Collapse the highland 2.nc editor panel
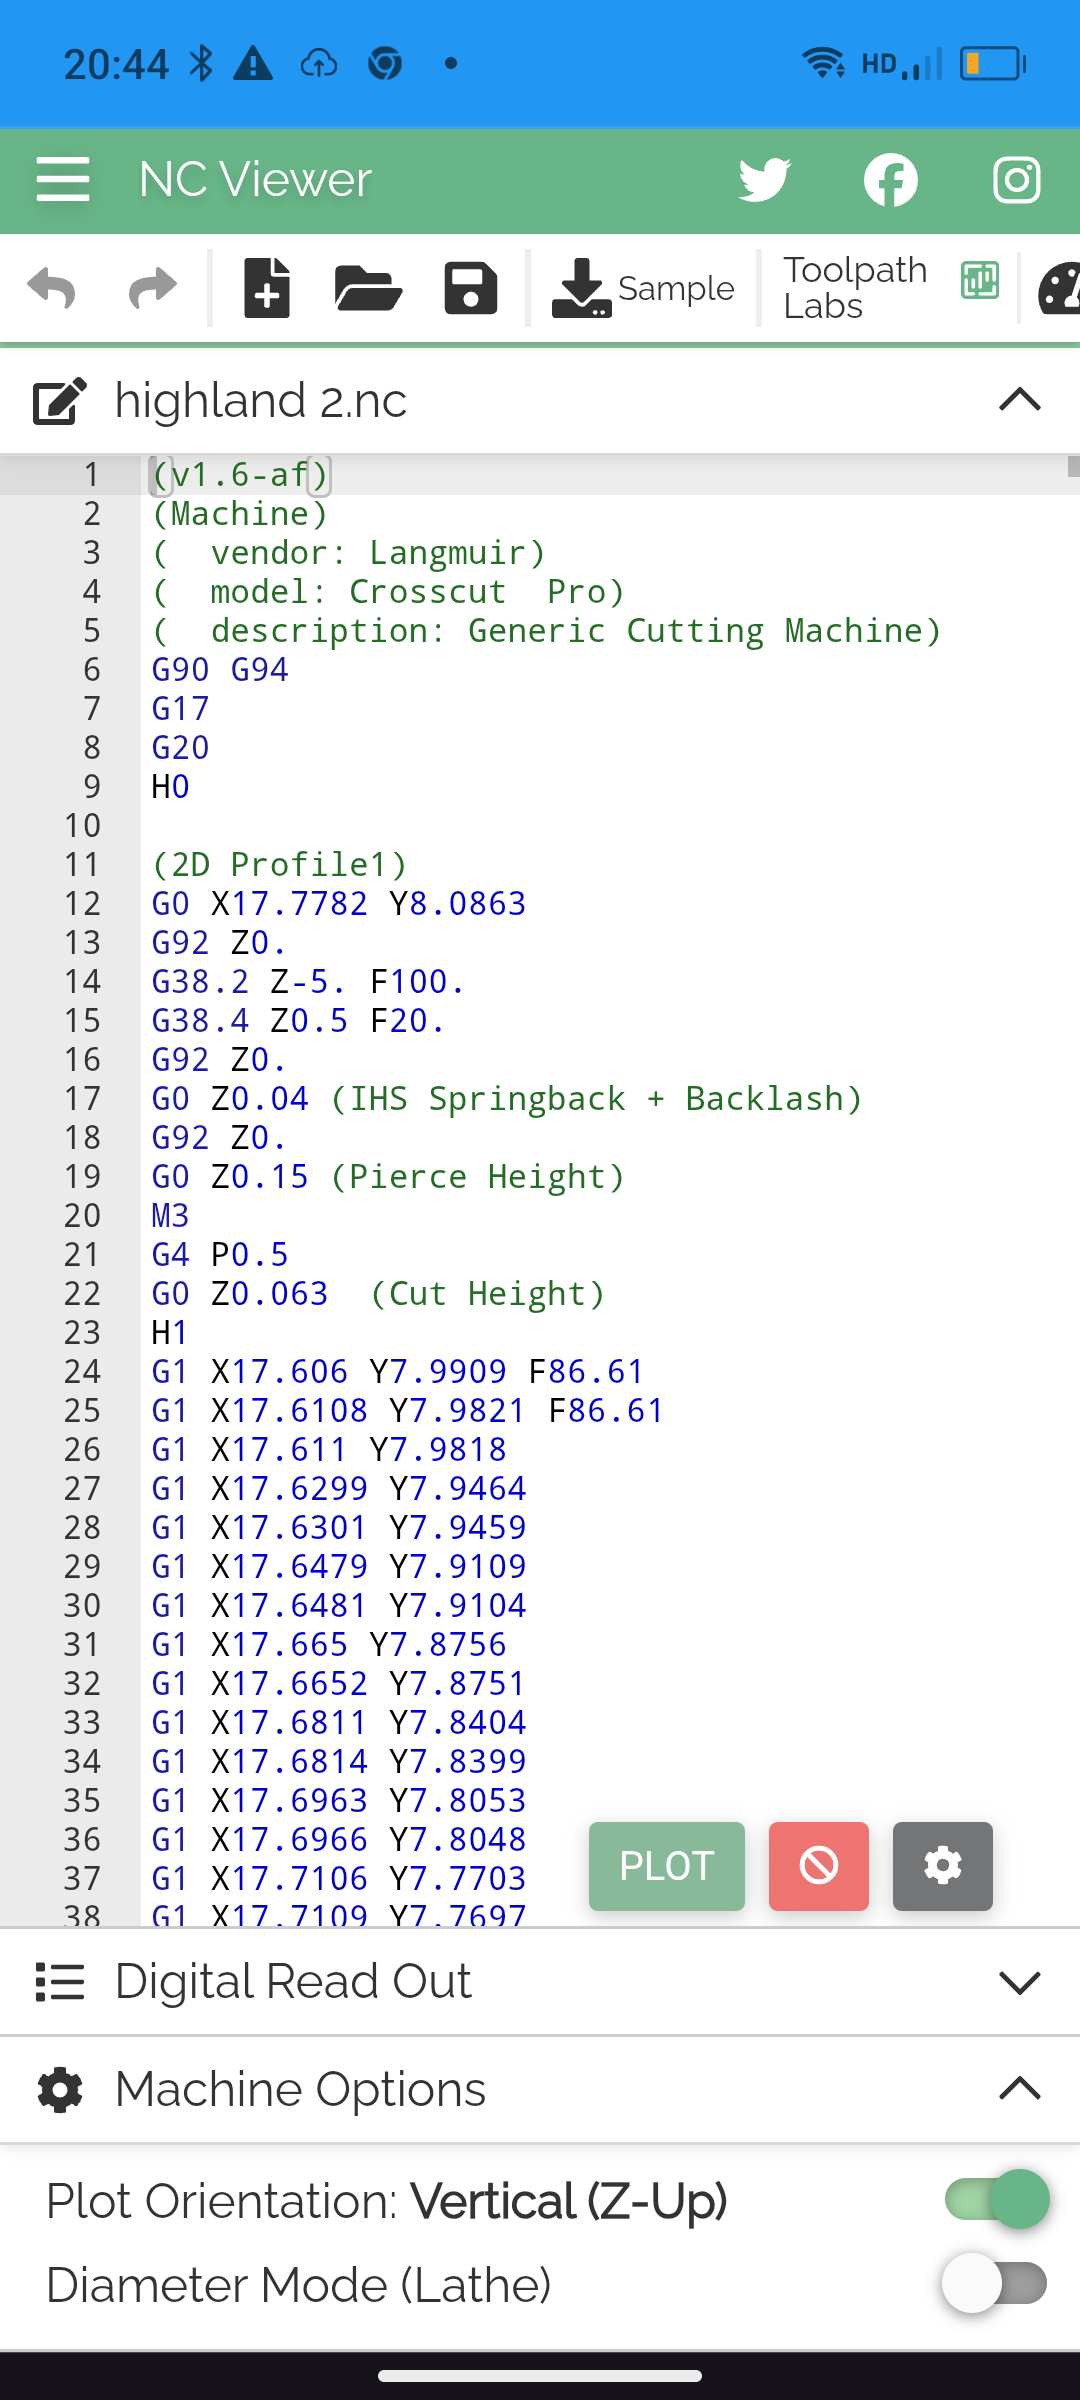The width and height of the screenshot is (1080, 2400). (1019, 400)
